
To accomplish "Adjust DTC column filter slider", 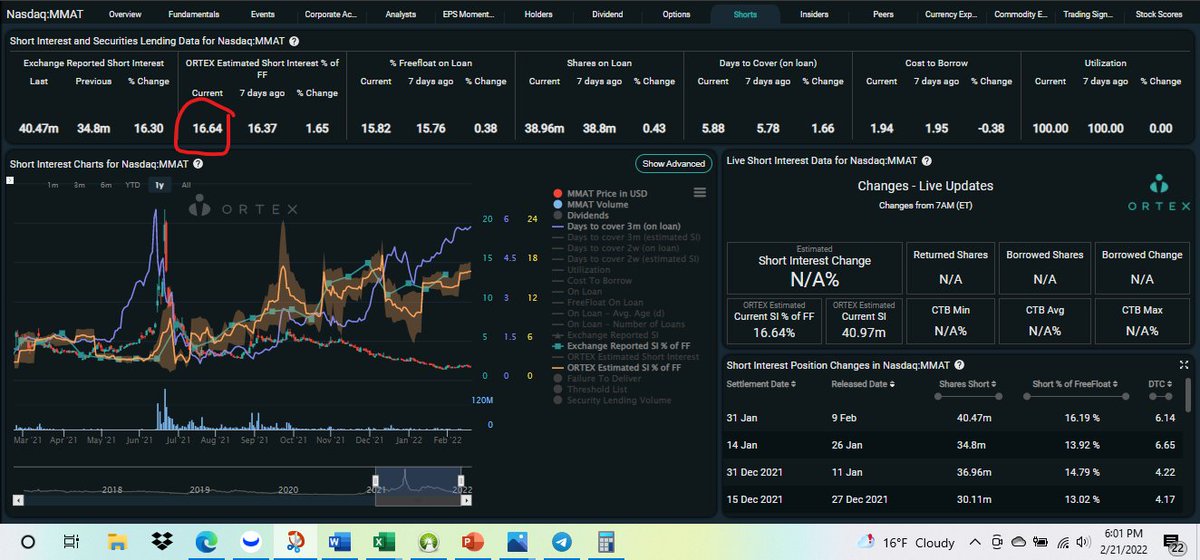I will click(x=1163, y=396).
